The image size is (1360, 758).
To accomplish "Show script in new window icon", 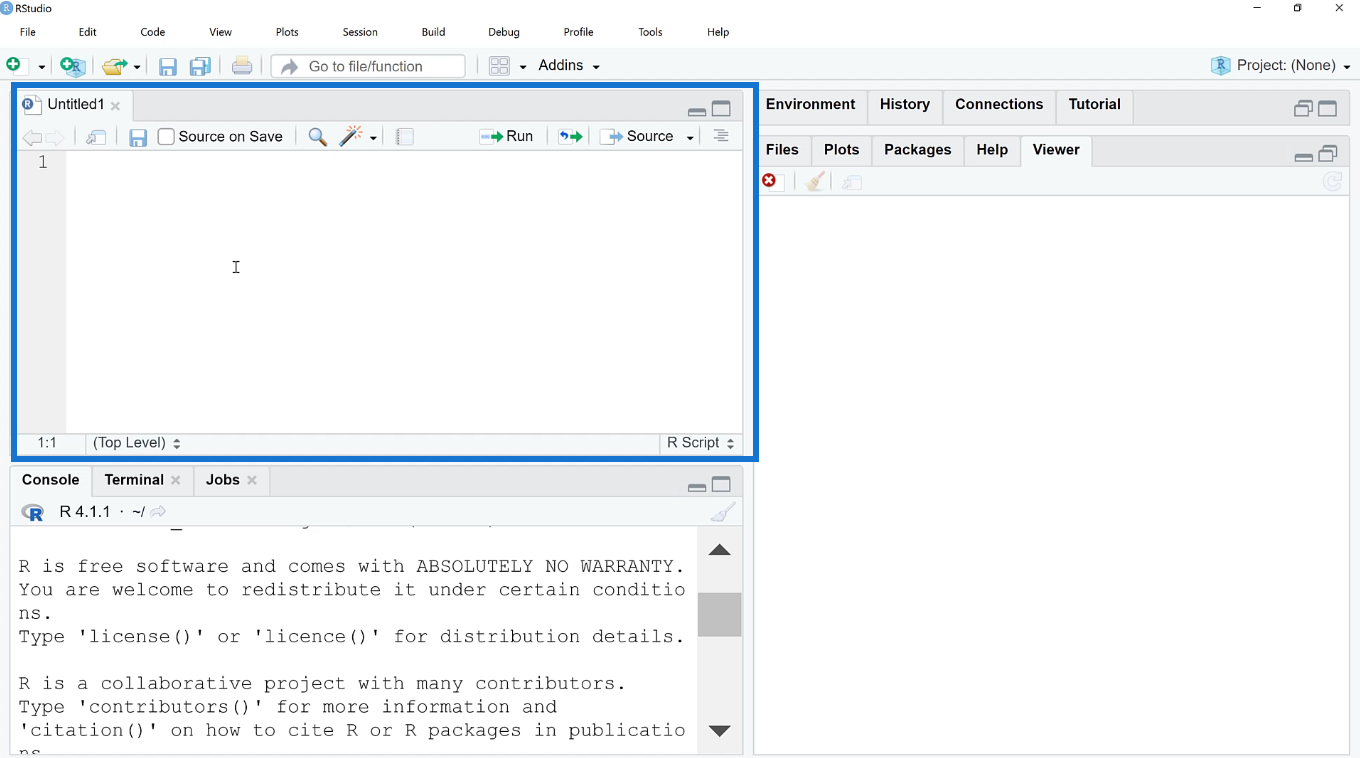I will pos(96,137).
